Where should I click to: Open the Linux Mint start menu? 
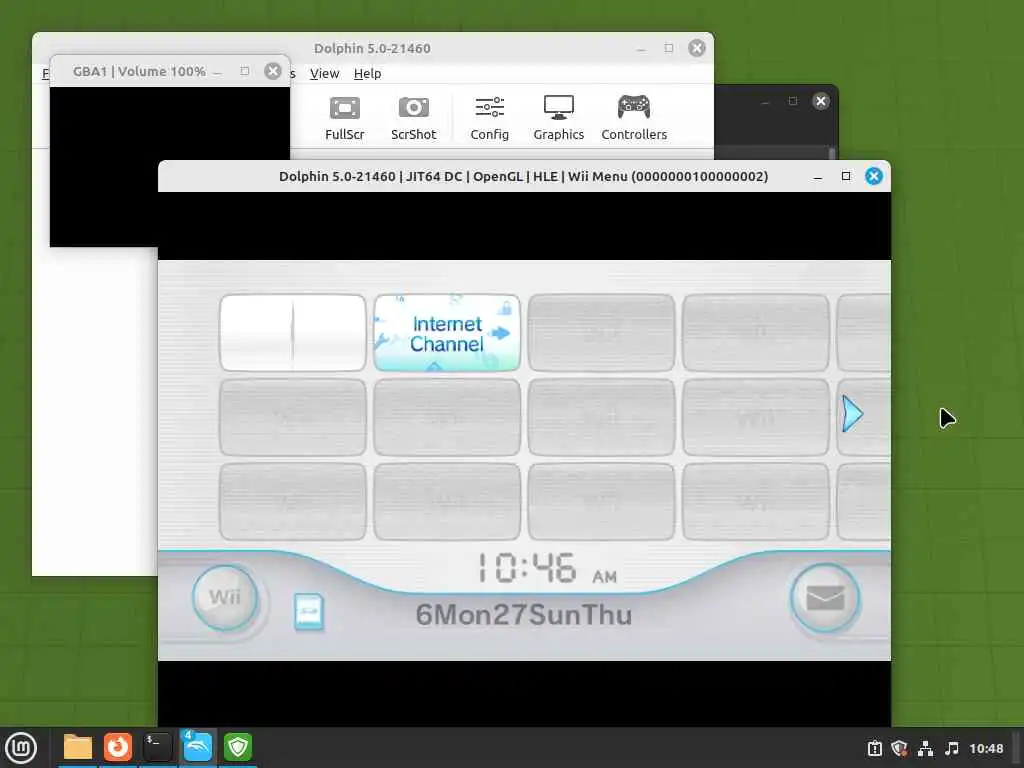(21, 748)
